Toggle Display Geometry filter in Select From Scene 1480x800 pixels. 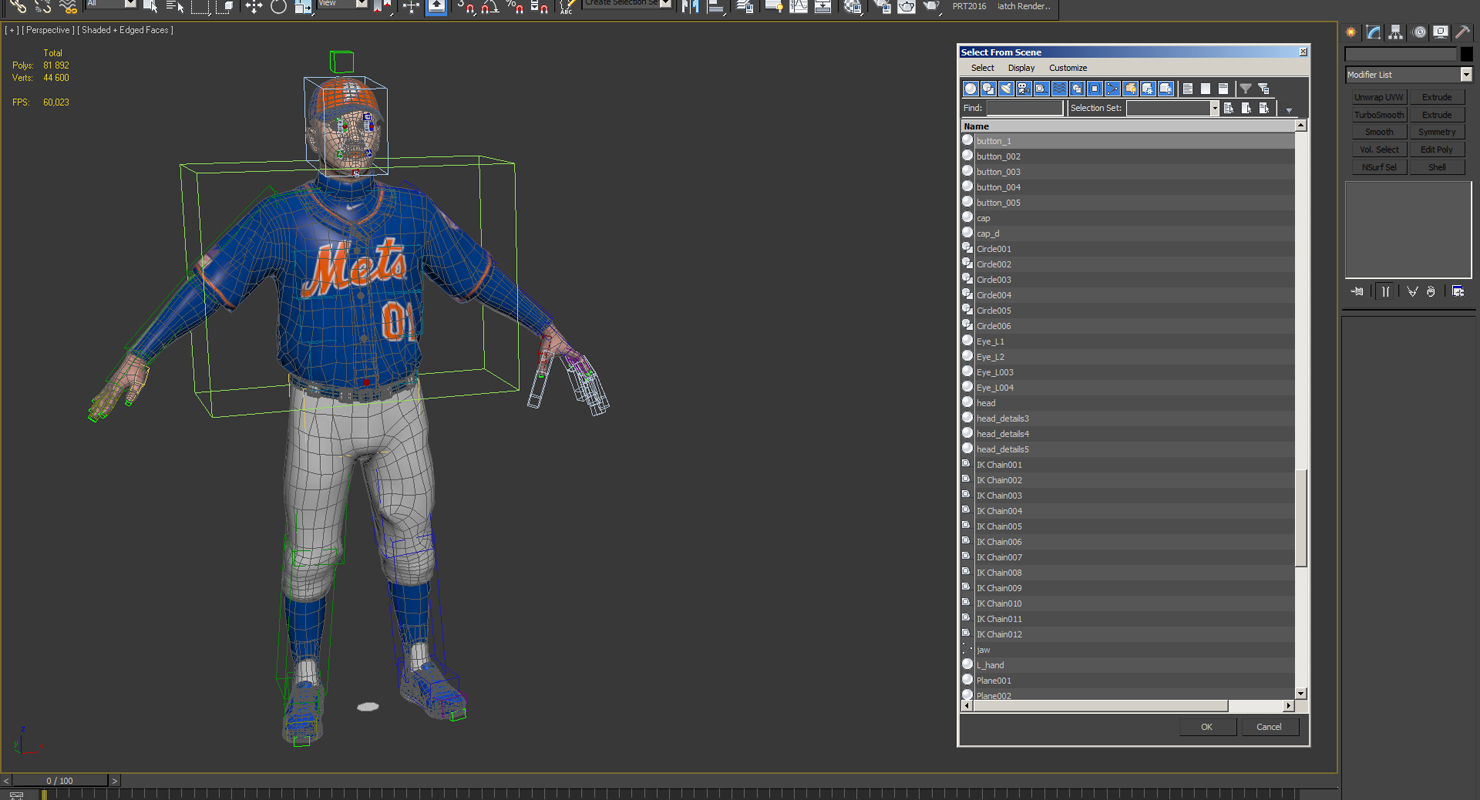[970, 89]
